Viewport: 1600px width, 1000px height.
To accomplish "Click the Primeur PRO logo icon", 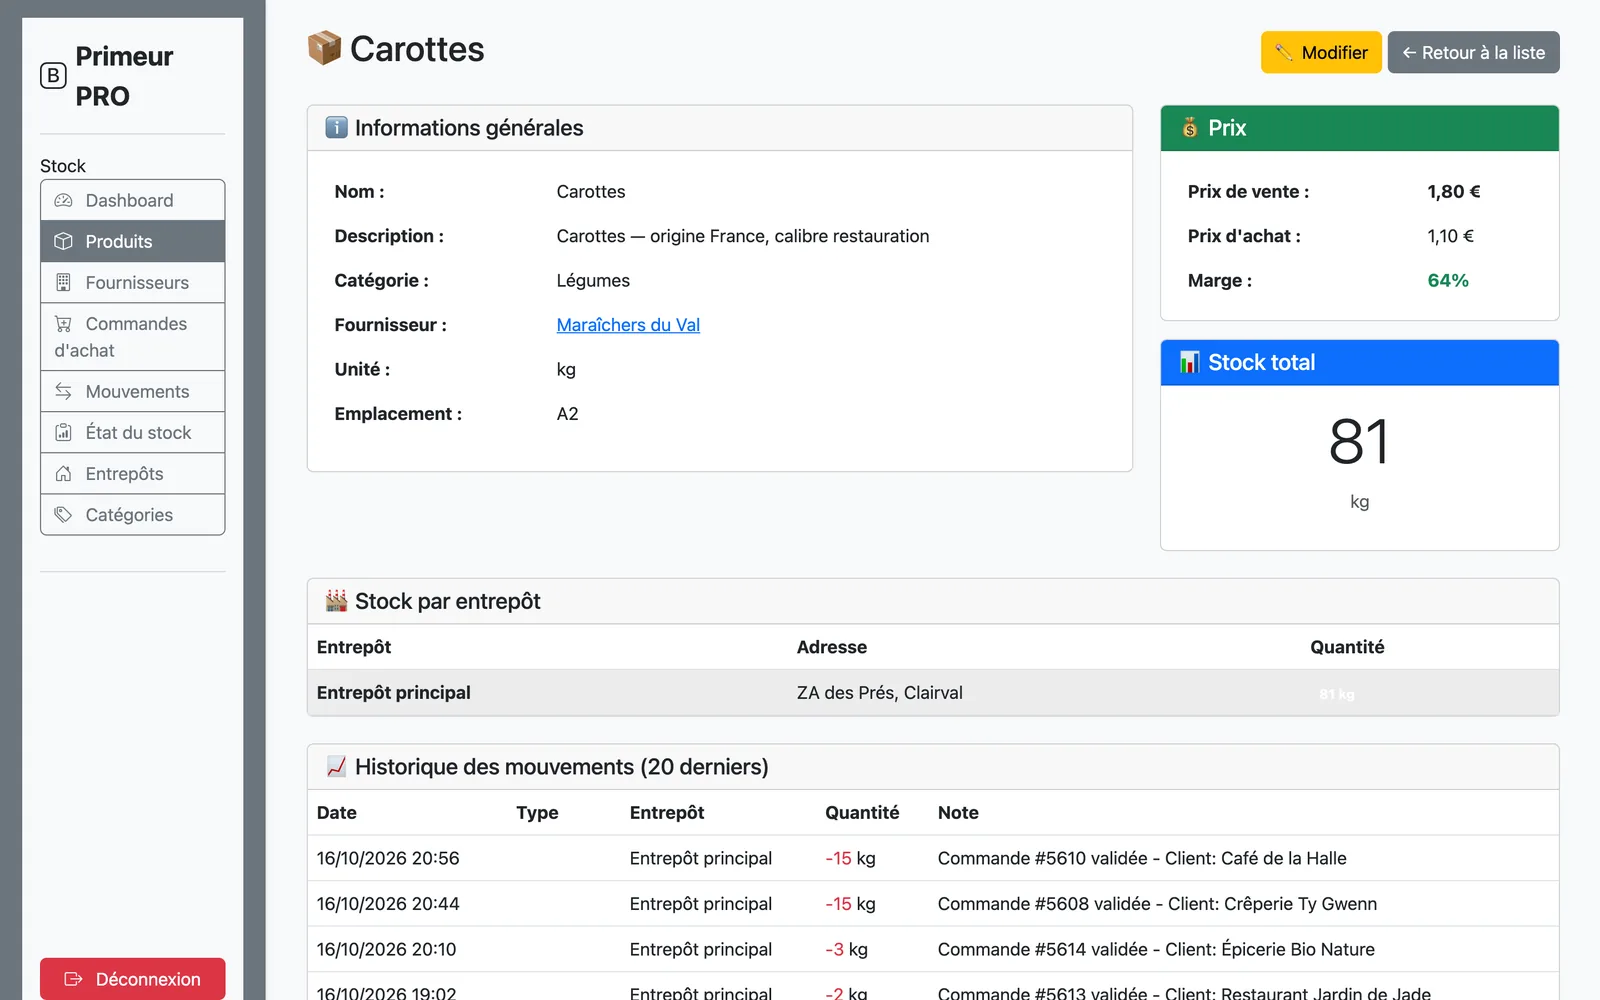I will coord(53,76).
